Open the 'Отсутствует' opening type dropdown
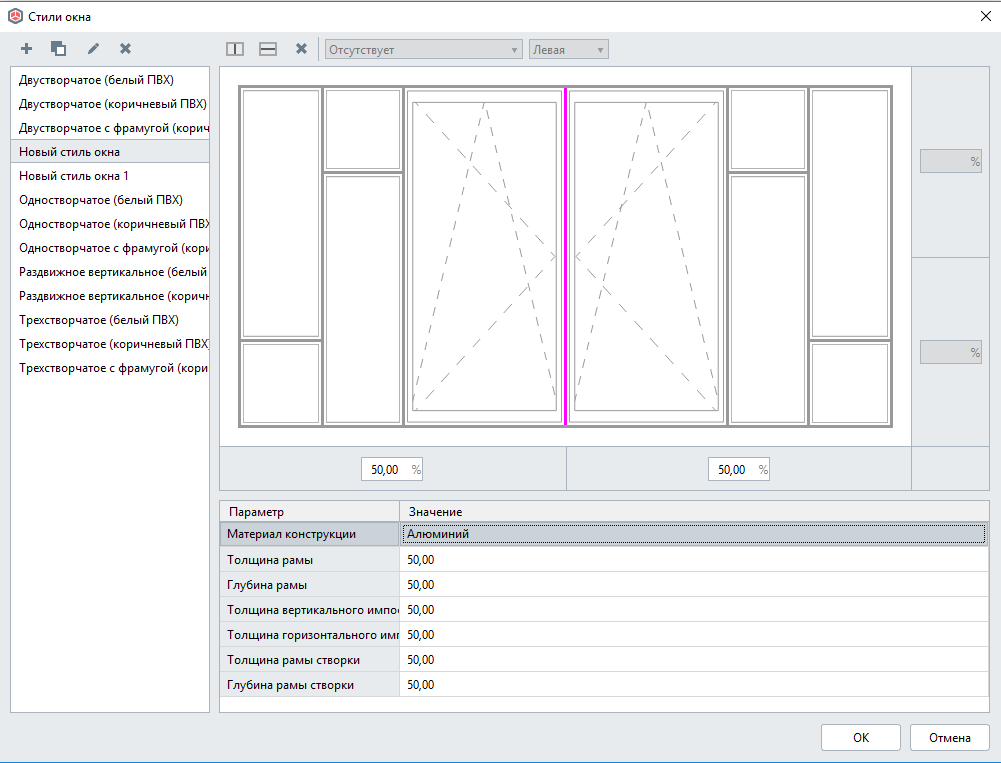This screenshot has width=1001, height=763. 423,50
